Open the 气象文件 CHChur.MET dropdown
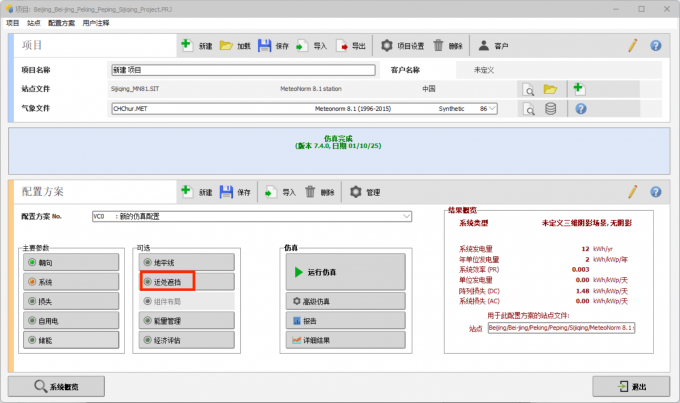 coord(490,108)
